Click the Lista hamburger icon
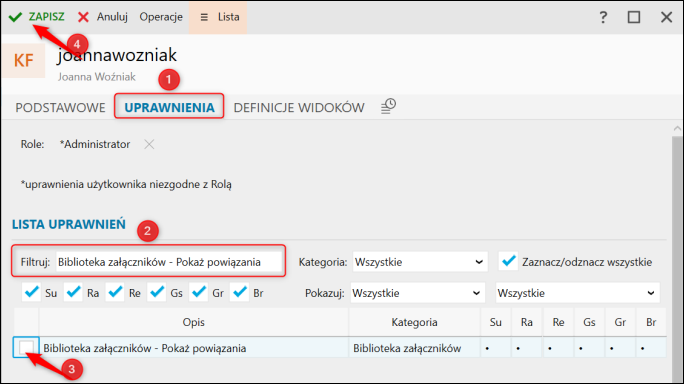684x384 pixels. pos(204,17)
